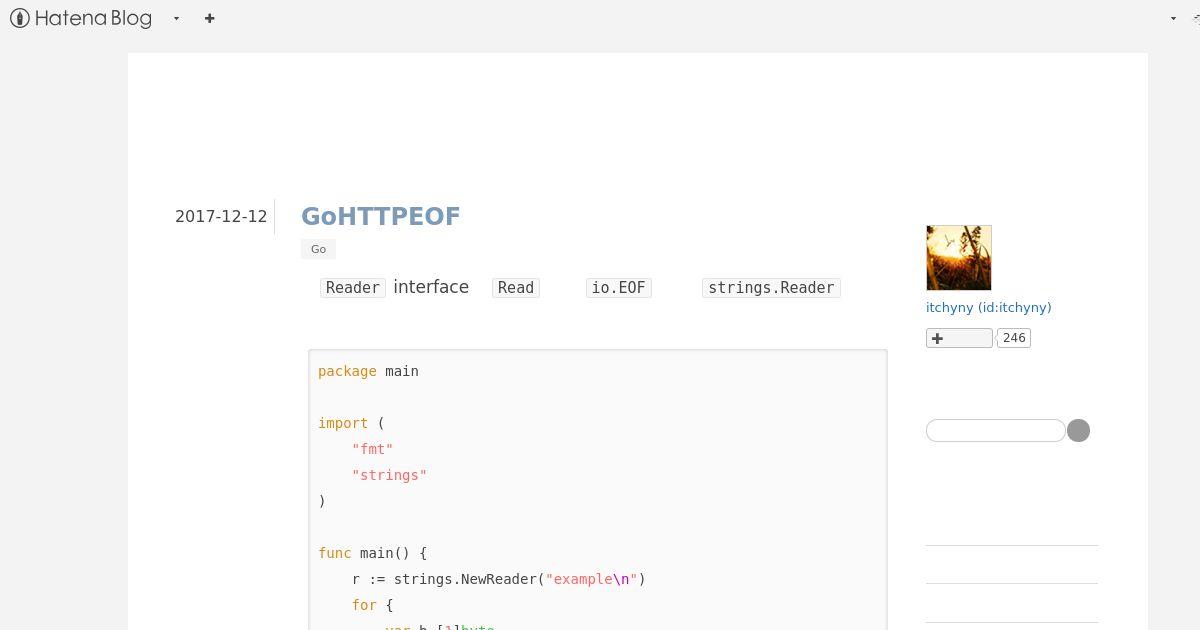Click the plus subscribe button under the profile
This screenshot has height=630, width=1200.
(x=959, y=338)
